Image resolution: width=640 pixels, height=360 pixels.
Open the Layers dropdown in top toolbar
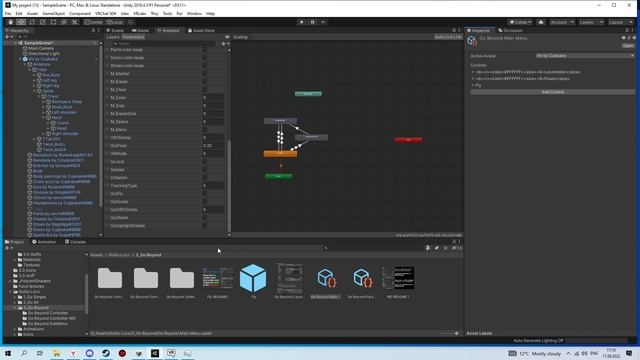[x=590, y=22]
